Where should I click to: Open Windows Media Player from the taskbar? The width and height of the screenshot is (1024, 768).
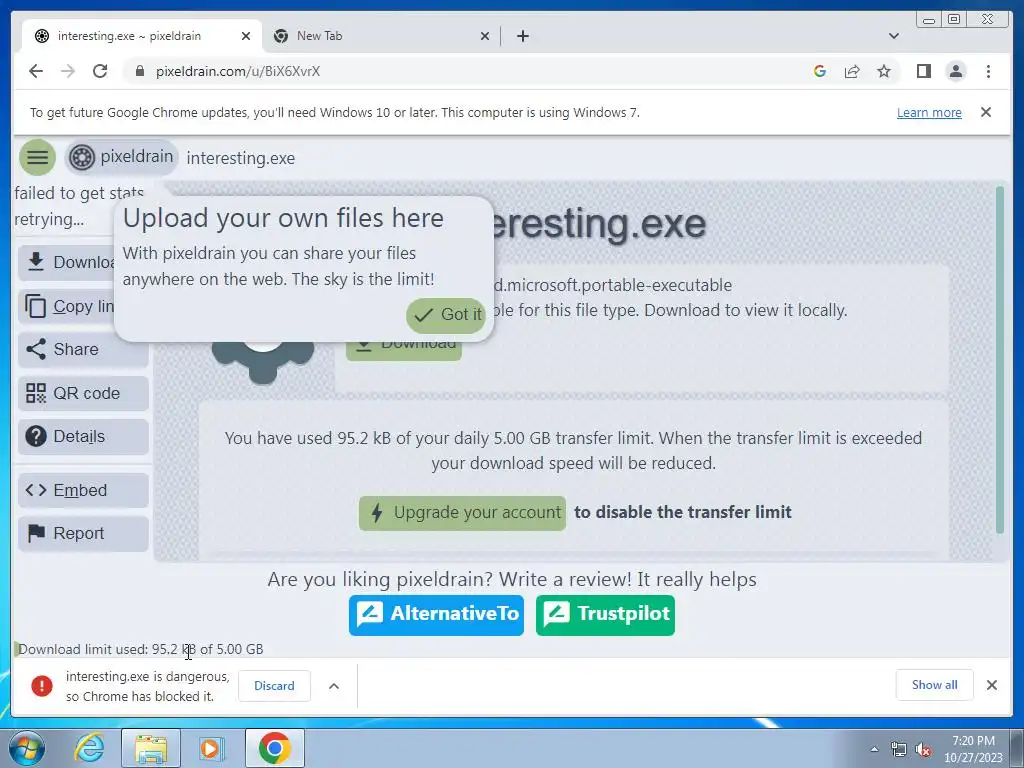pyautogui.click(x=211, y=748)
